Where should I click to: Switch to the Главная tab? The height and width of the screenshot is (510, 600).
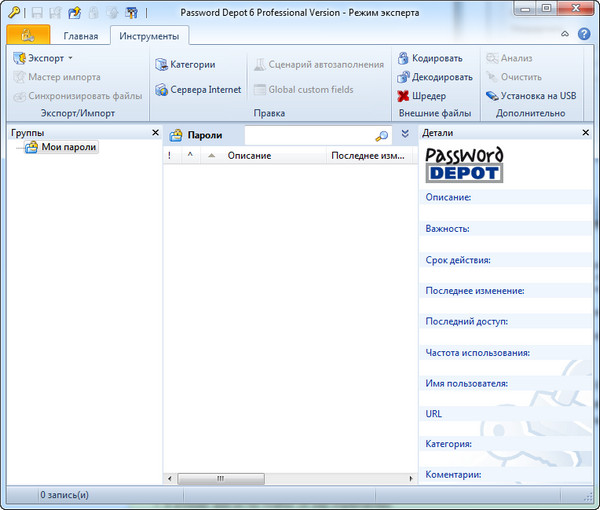[x=81, y=36]
